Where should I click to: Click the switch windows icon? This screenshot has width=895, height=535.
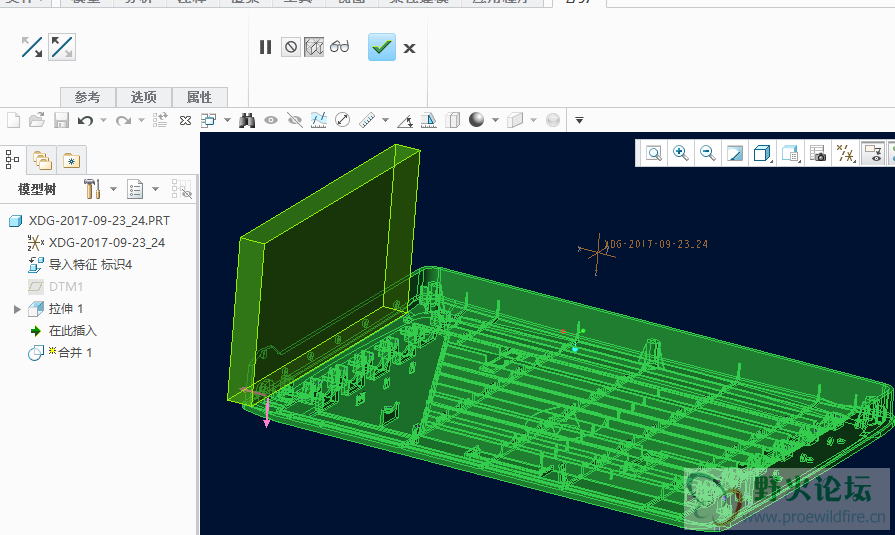click(209, 120)
